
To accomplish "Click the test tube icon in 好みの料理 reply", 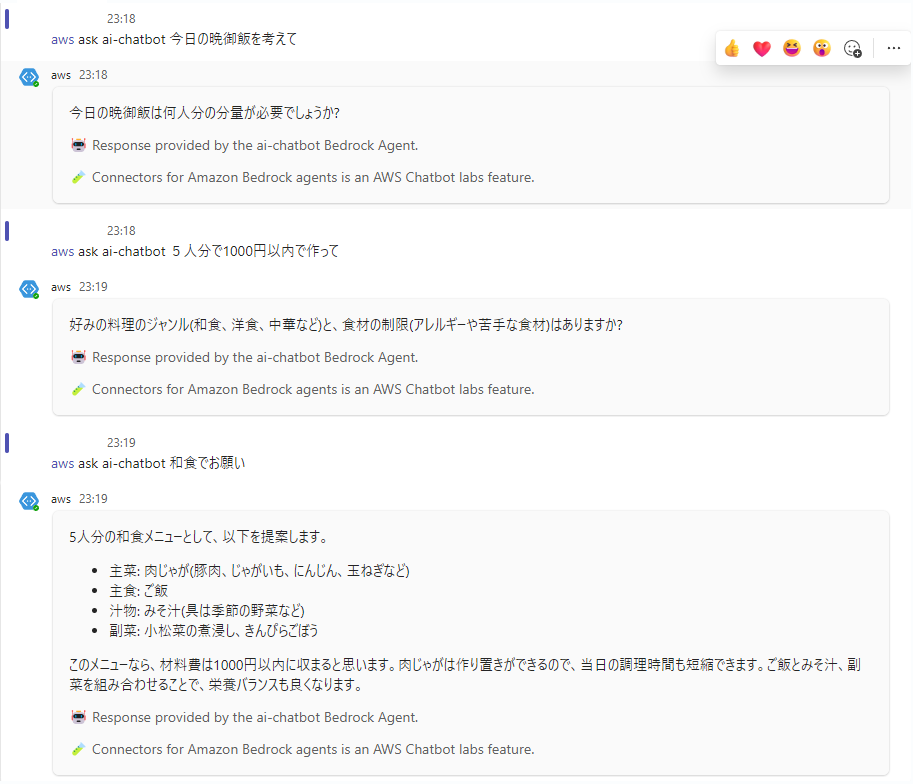I will (79, 389).
